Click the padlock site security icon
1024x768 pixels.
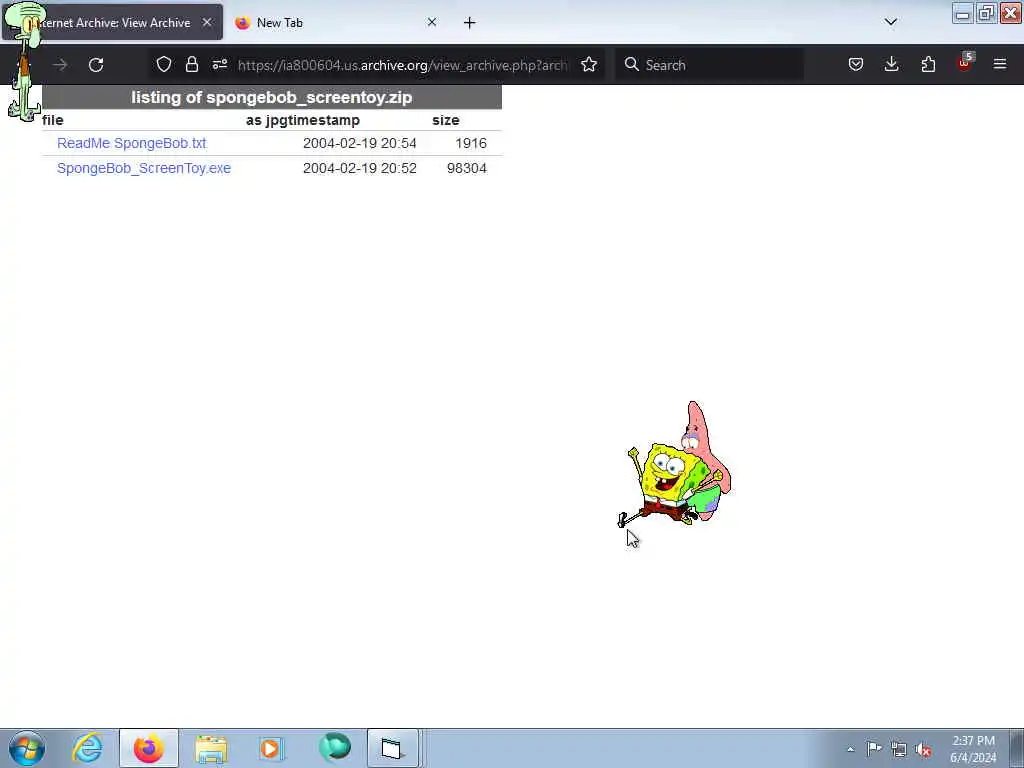(191, 64)
